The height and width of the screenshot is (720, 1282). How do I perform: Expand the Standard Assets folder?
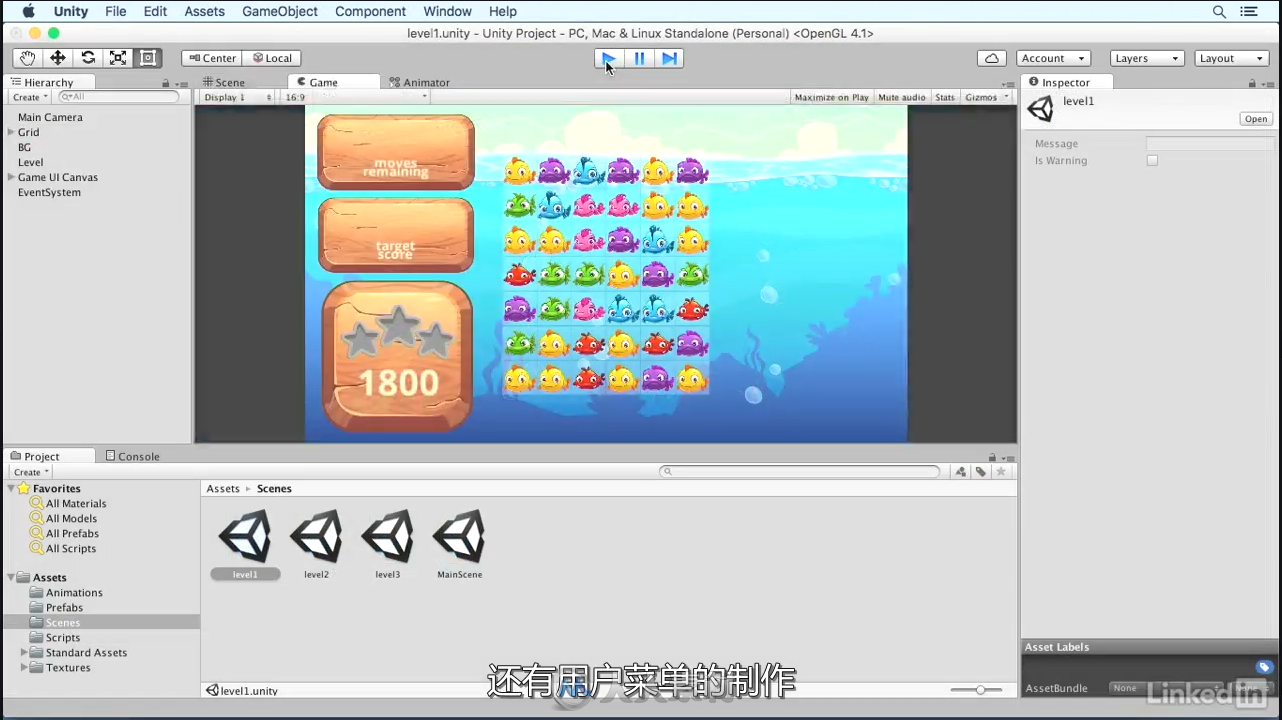24,653
